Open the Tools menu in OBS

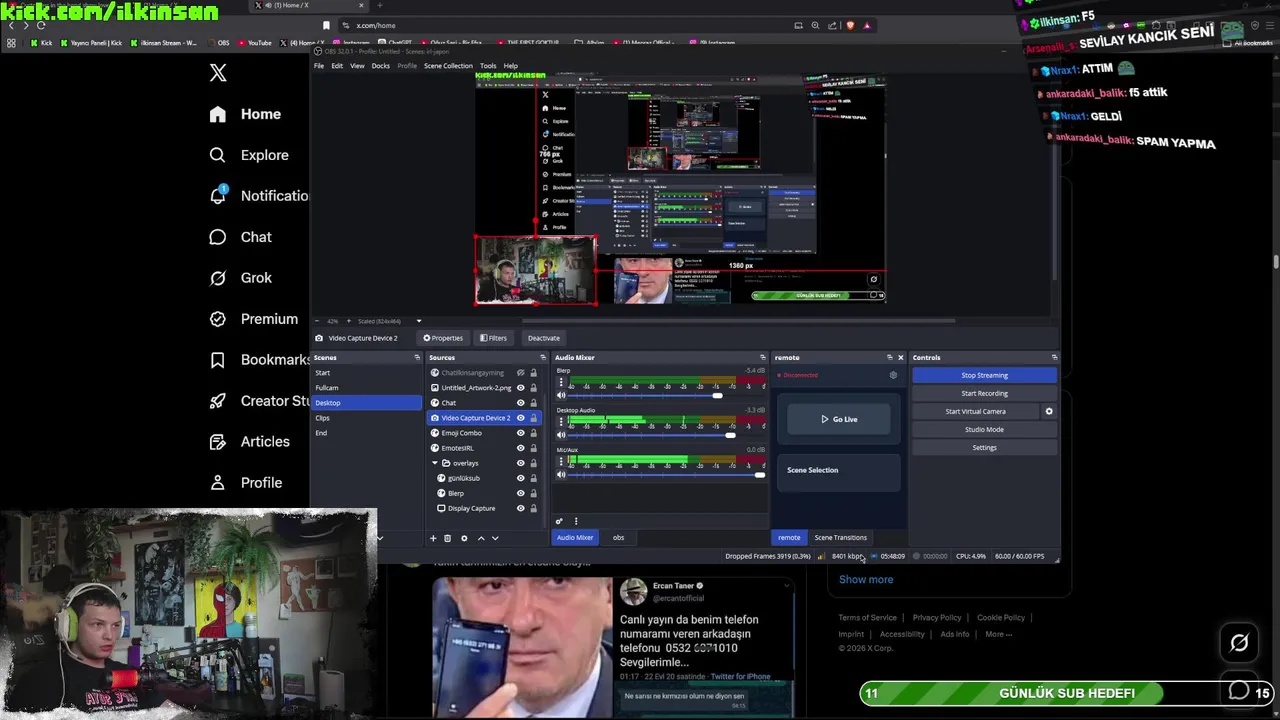[488, 66]
